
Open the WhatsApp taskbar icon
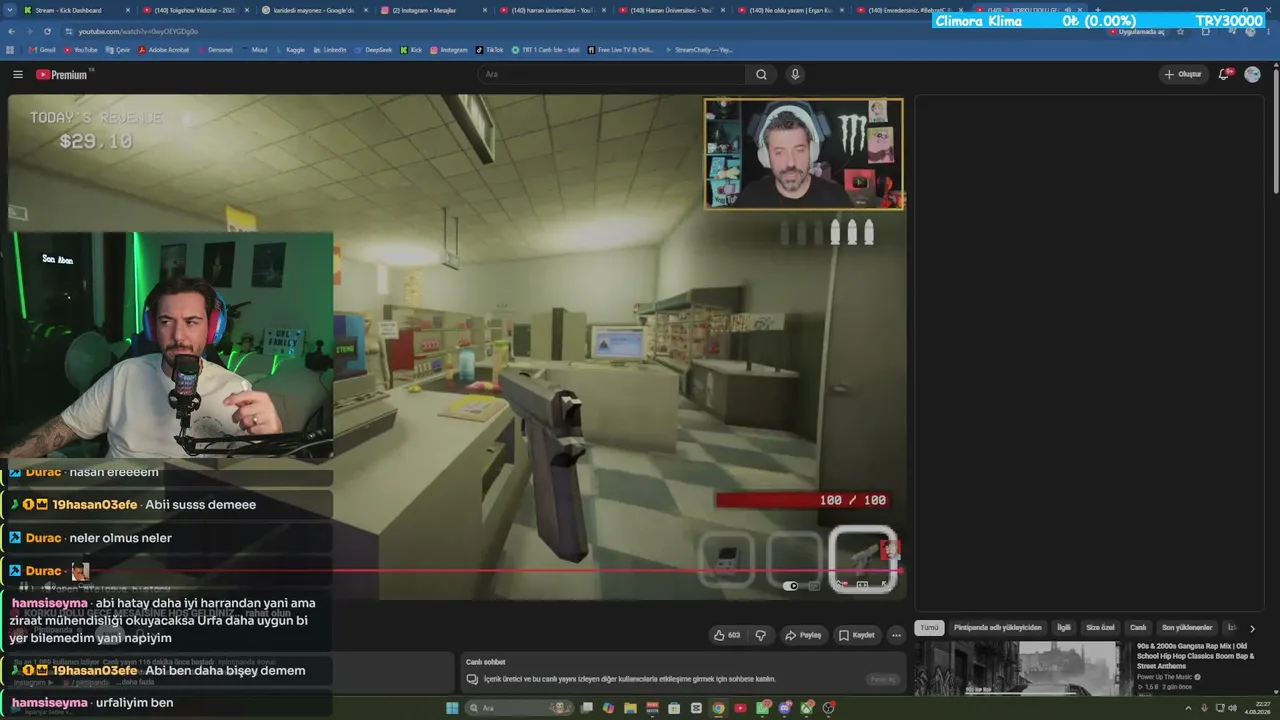(763, 708)
